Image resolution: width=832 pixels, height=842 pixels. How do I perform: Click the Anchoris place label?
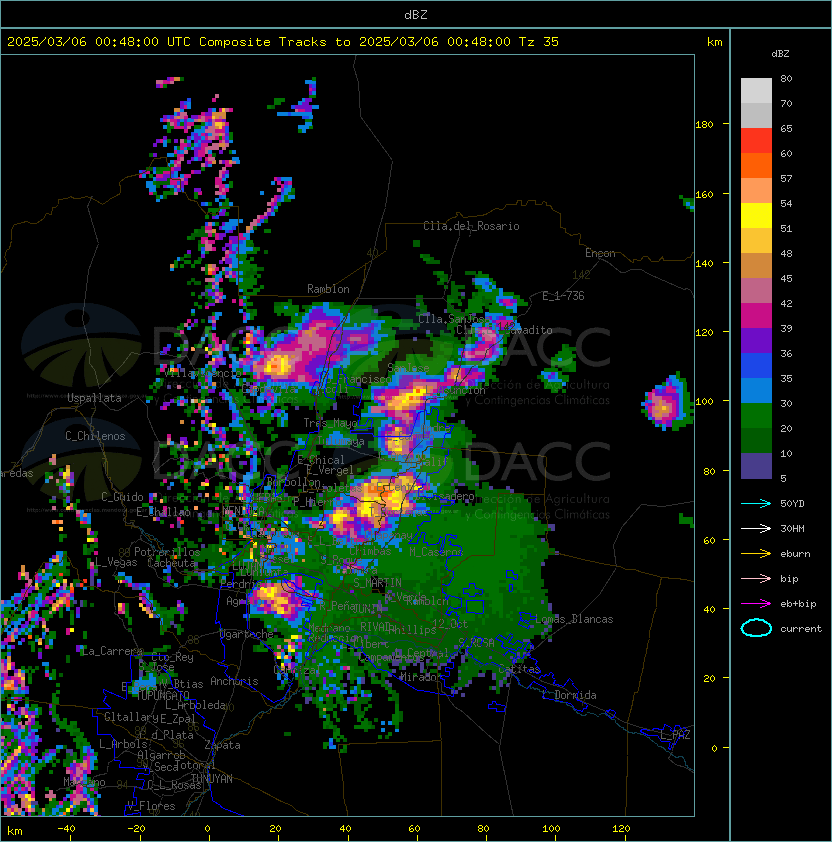click(x=234, y=681)
